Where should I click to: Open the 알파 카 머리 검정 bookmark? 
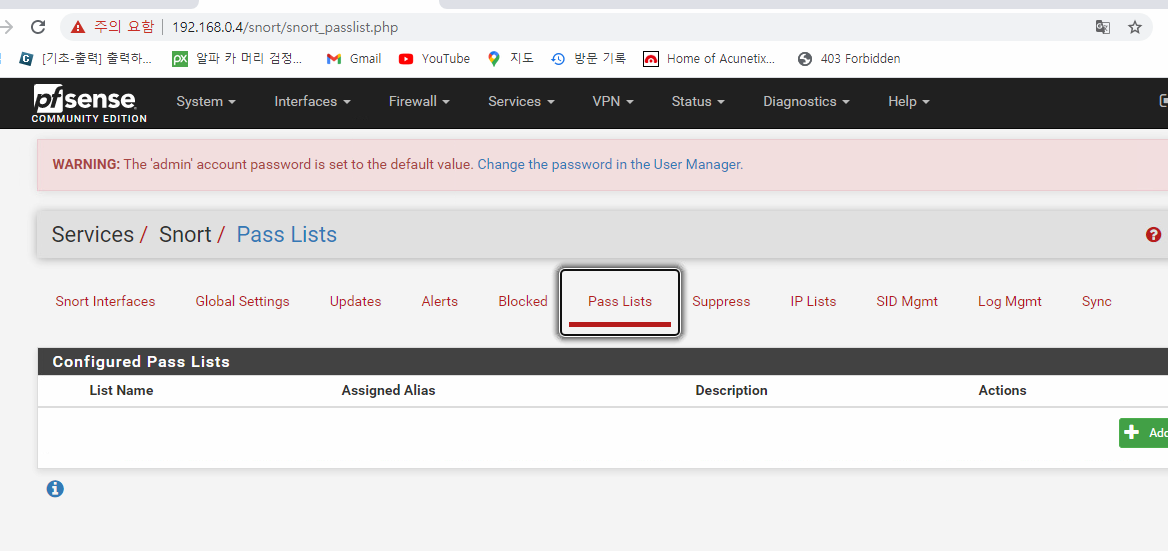(x=237, y=58)
